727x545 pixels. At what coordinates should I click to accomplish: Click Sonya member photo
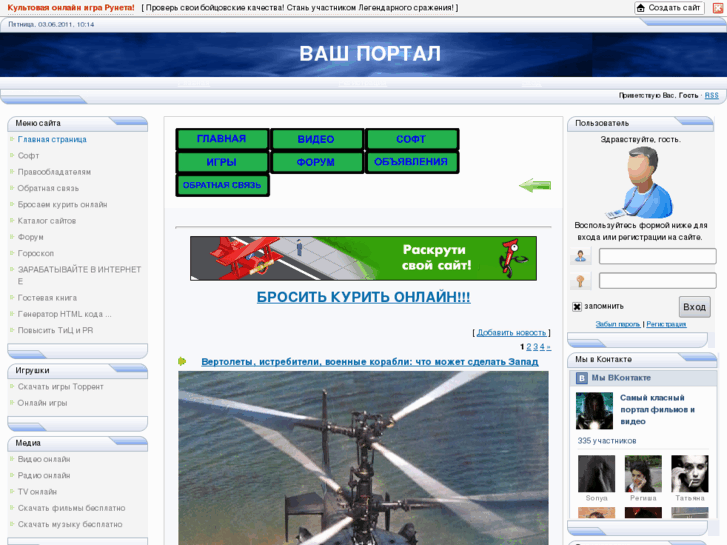(596, 474)
